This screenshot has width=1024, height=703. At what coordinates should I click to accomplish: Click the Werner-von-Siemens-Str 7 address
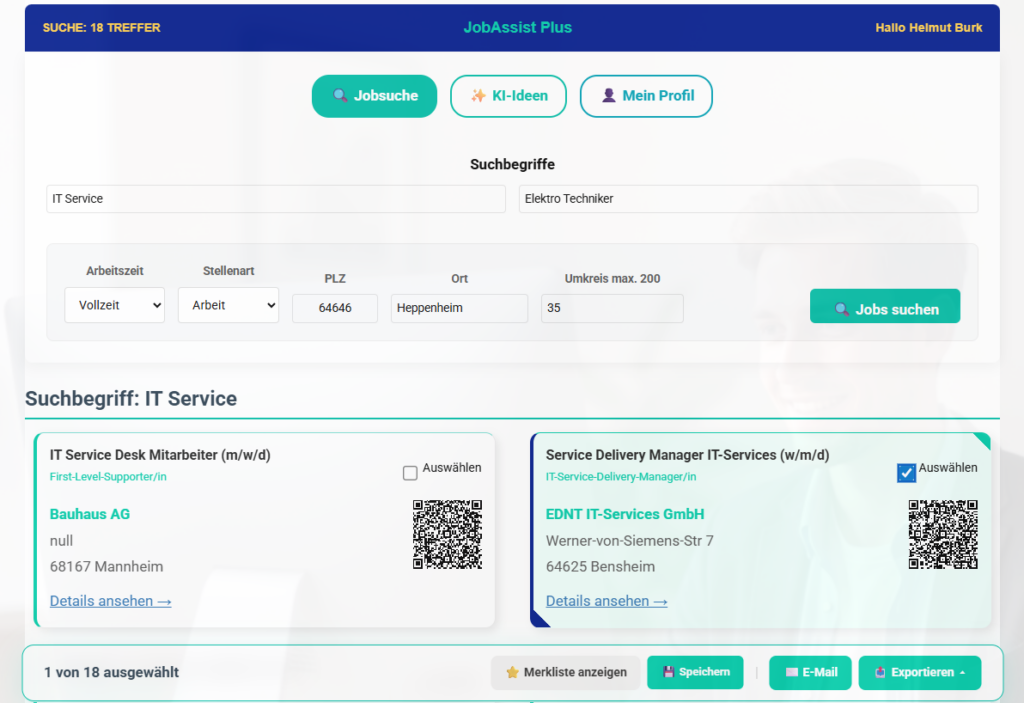[630, 541]
